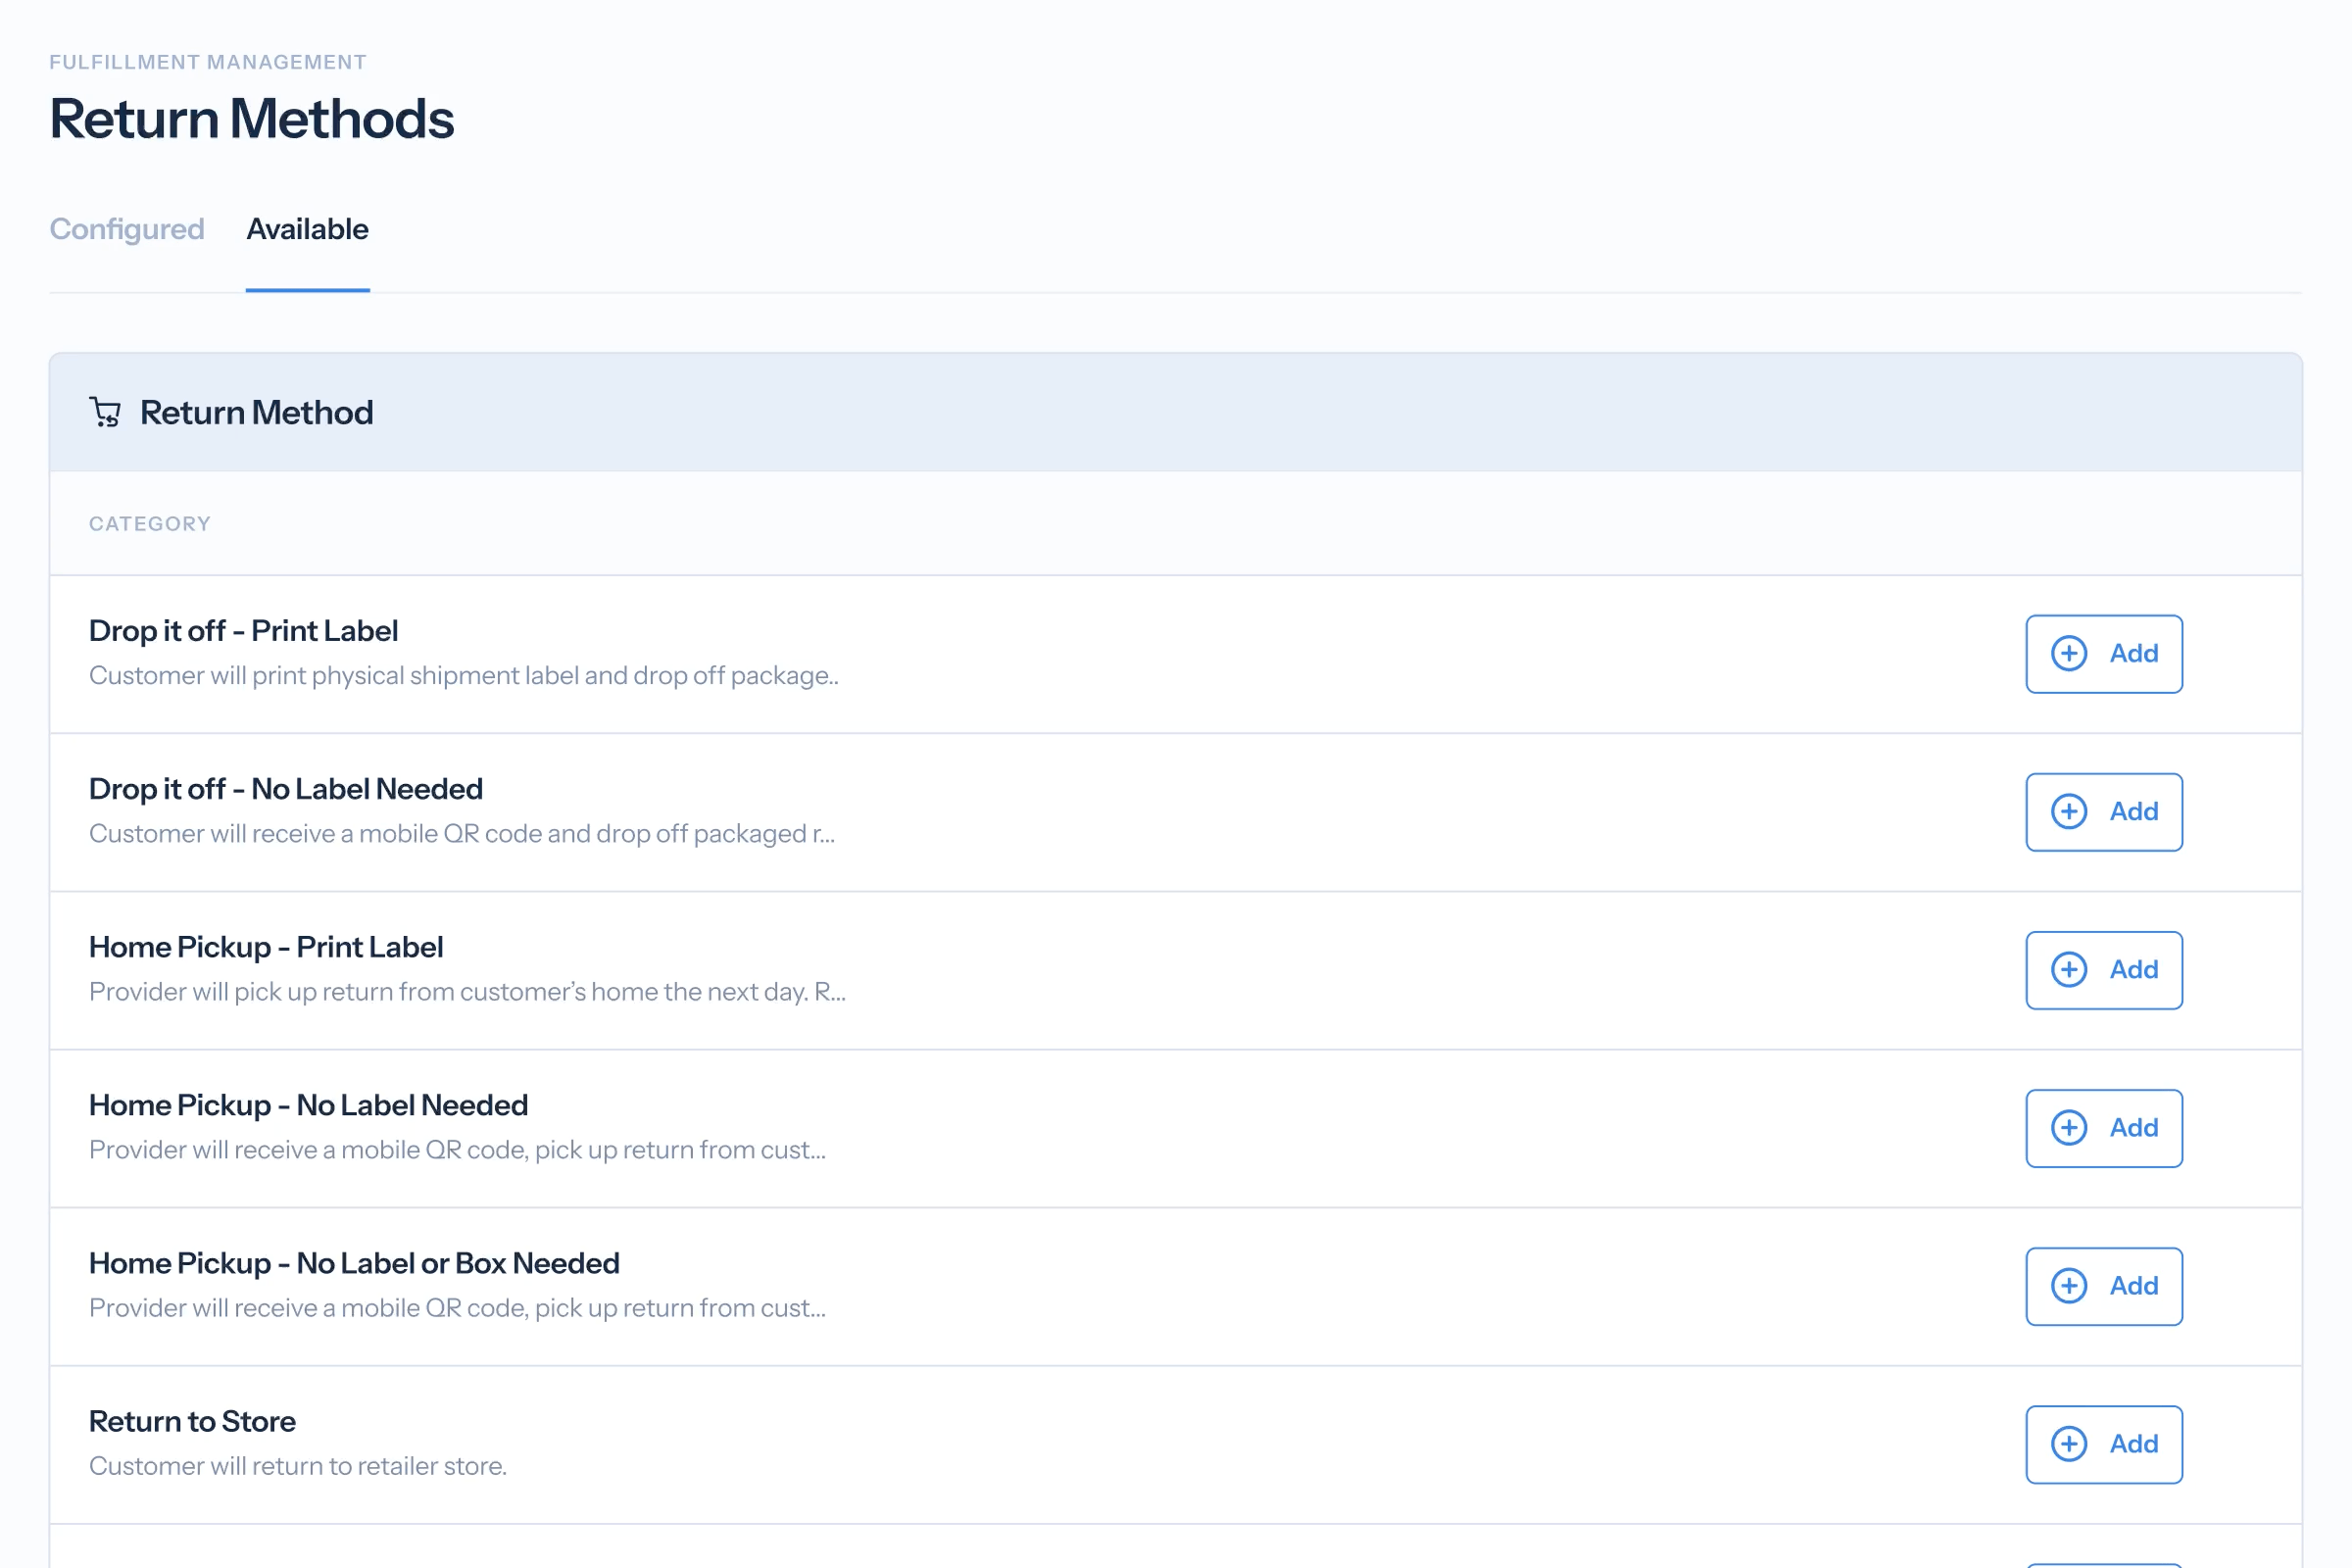Image resolution: width=2352 pixels, height=1568 pixels.
Task: Select the 'Drop it off - No Label Needed' title
Action: click(286, 789)
